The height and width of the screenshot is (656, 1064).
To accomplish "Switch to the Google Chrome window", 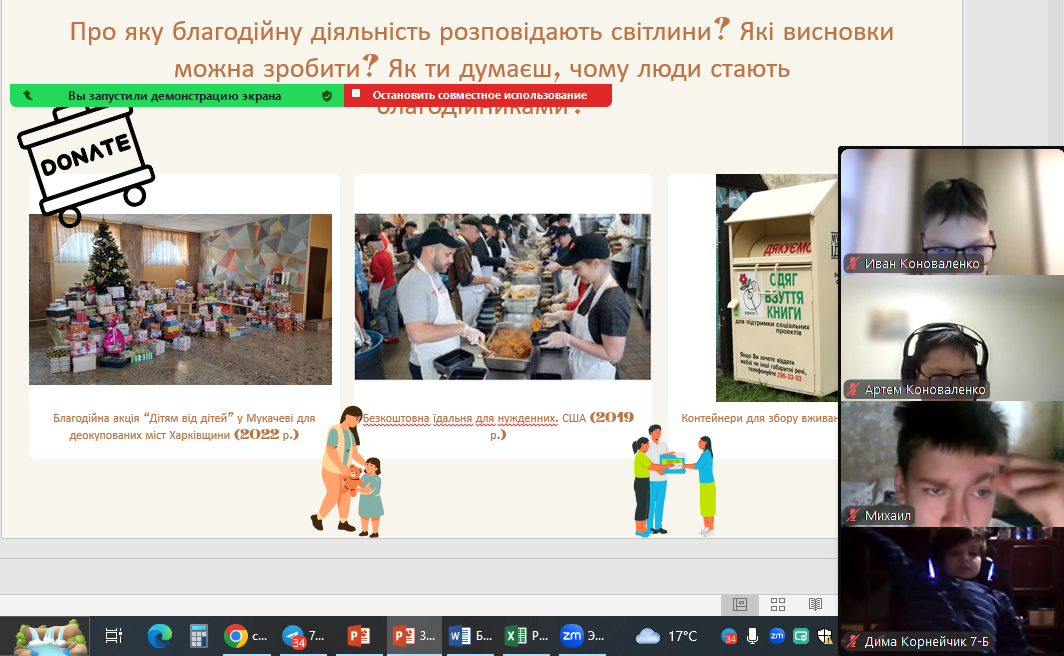I will click(x=245, y=636).
